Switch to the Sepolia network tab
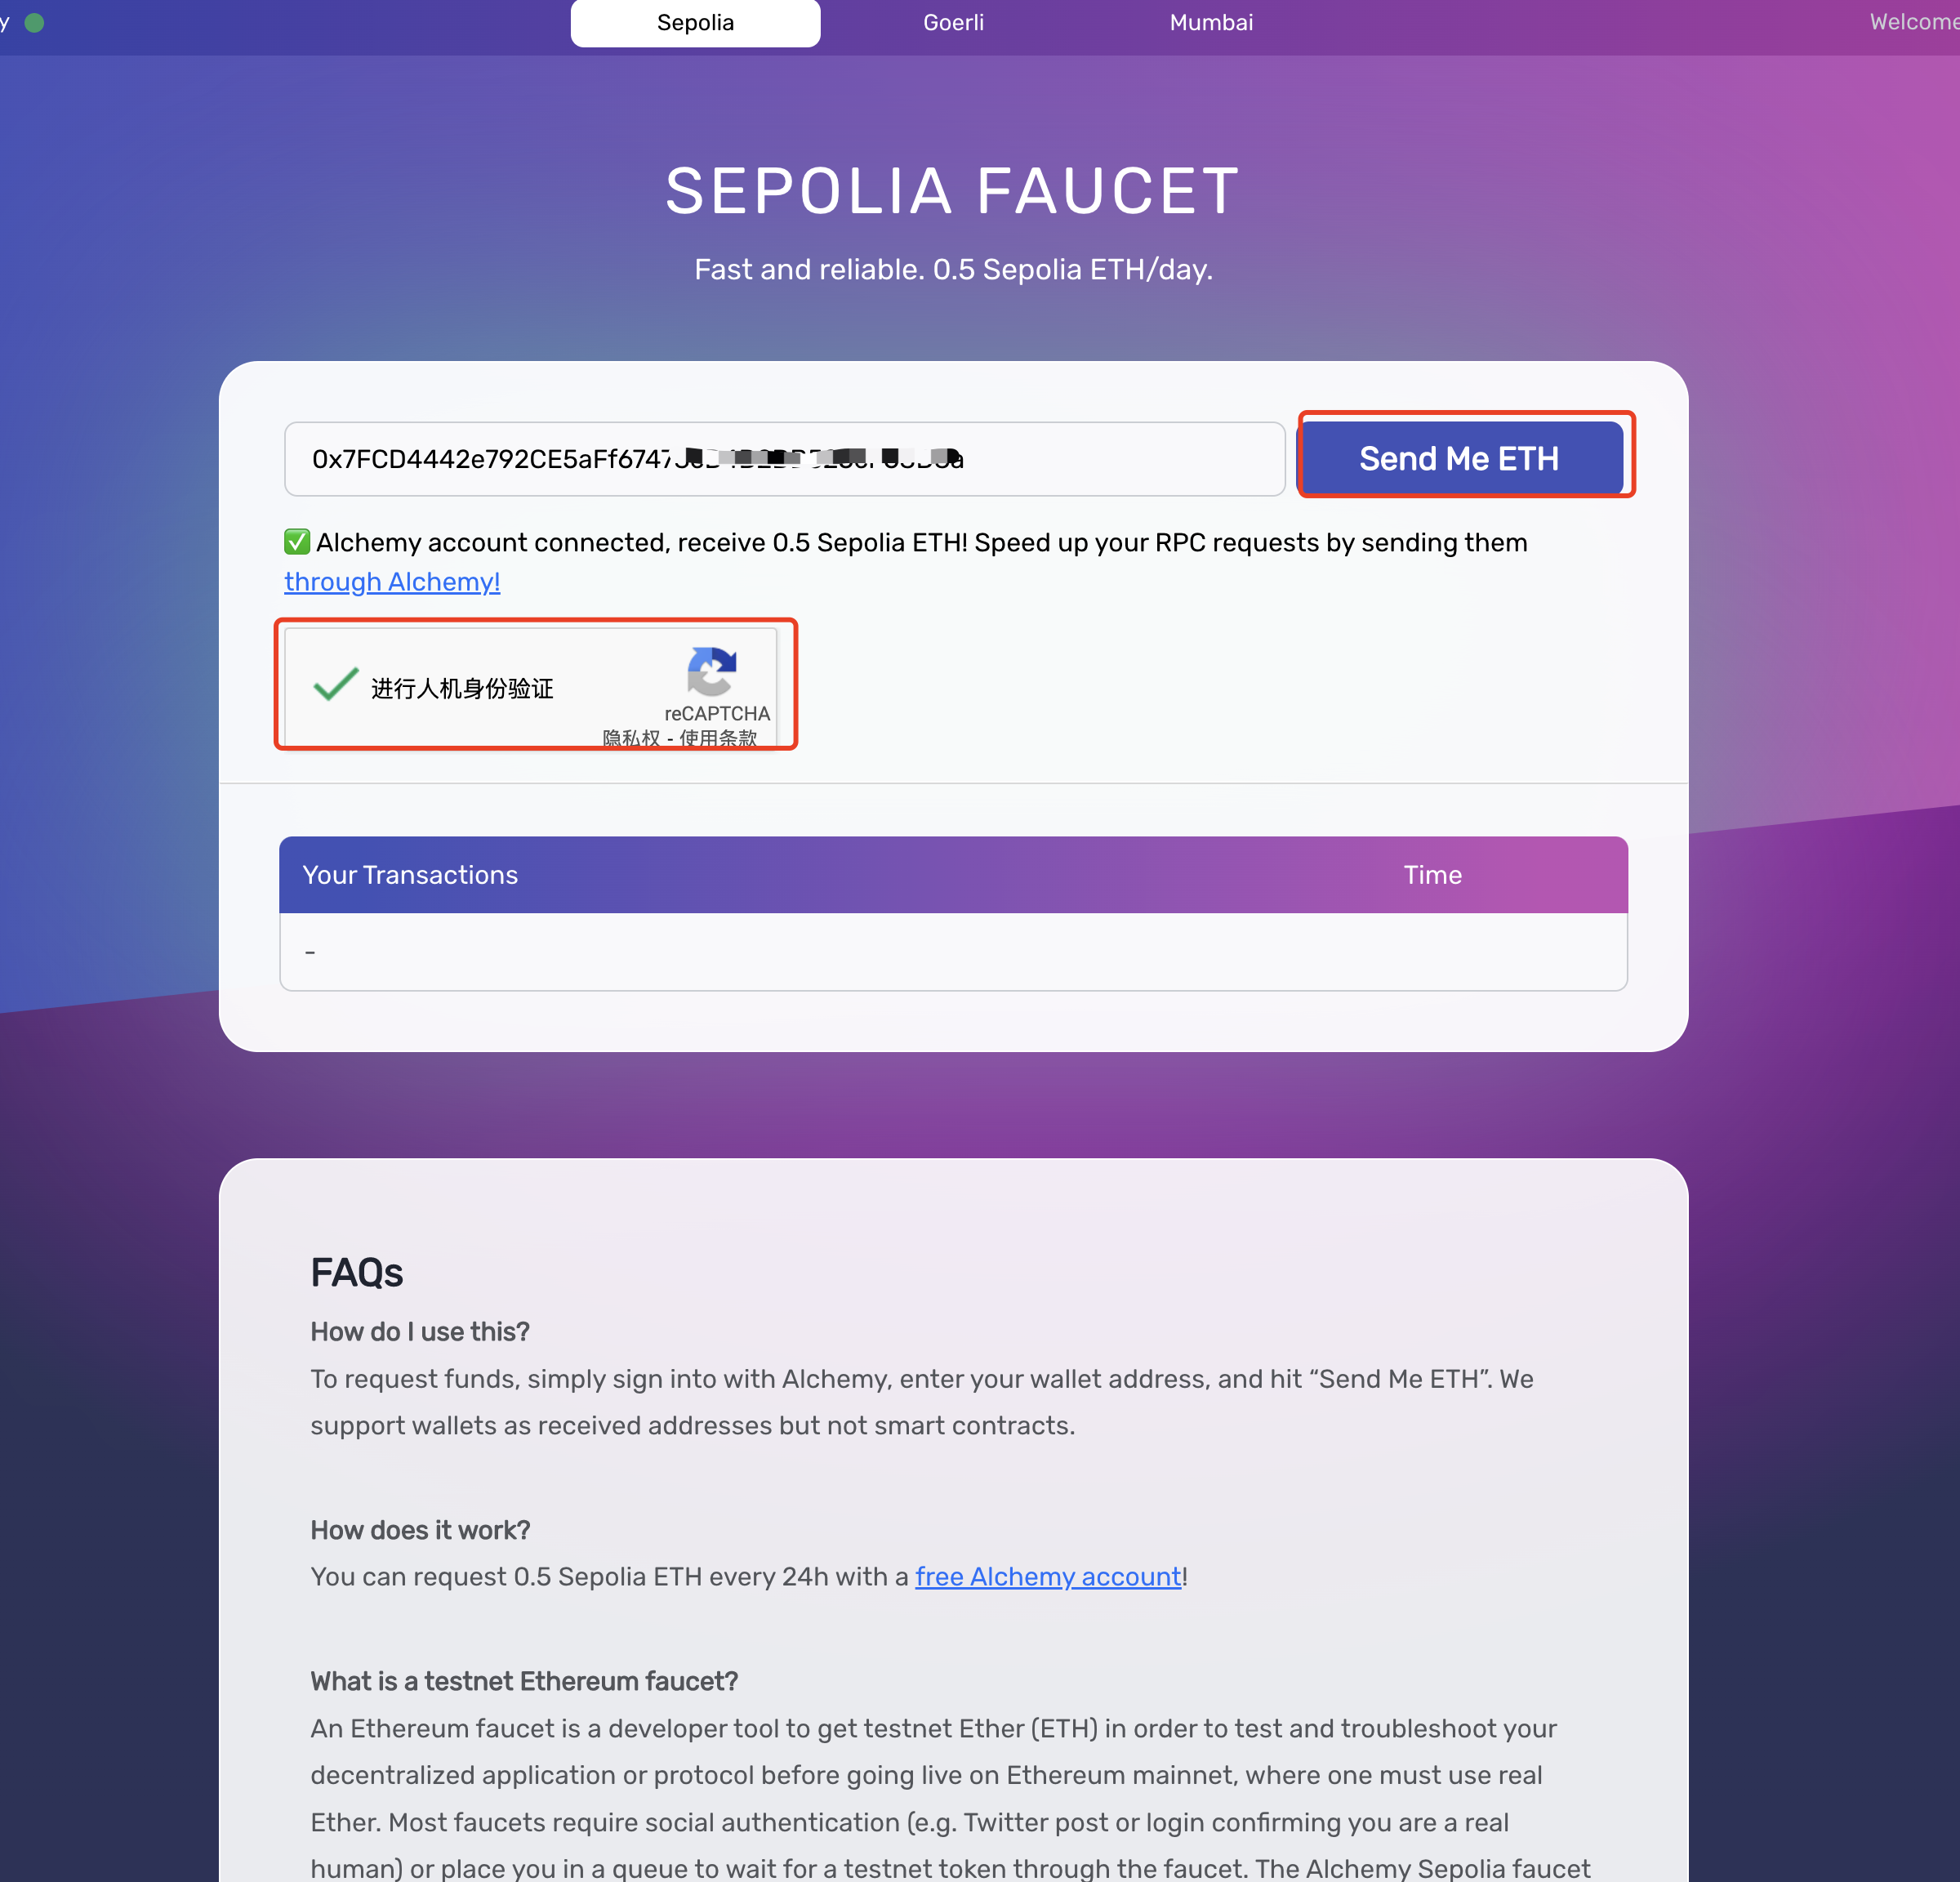The image size is (1960, 1882). pos(695,23)
